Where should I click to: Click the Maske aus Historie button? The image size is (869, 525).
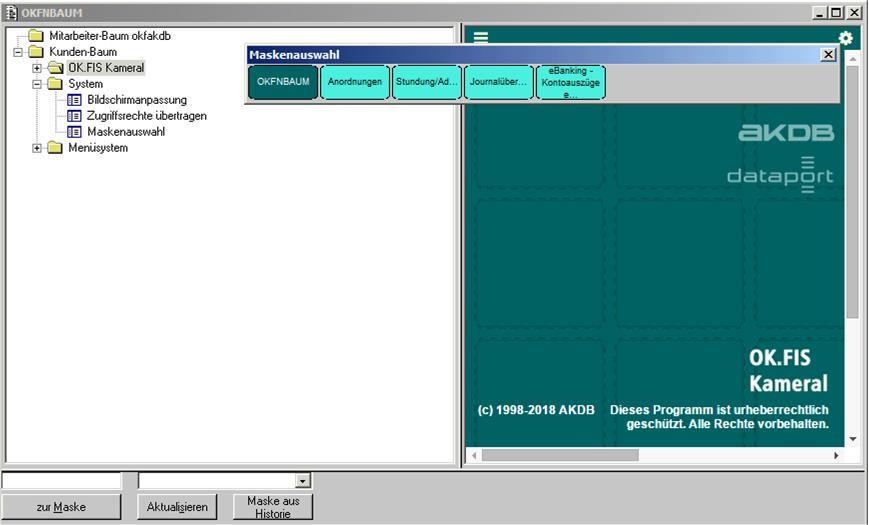click(273, 507)
